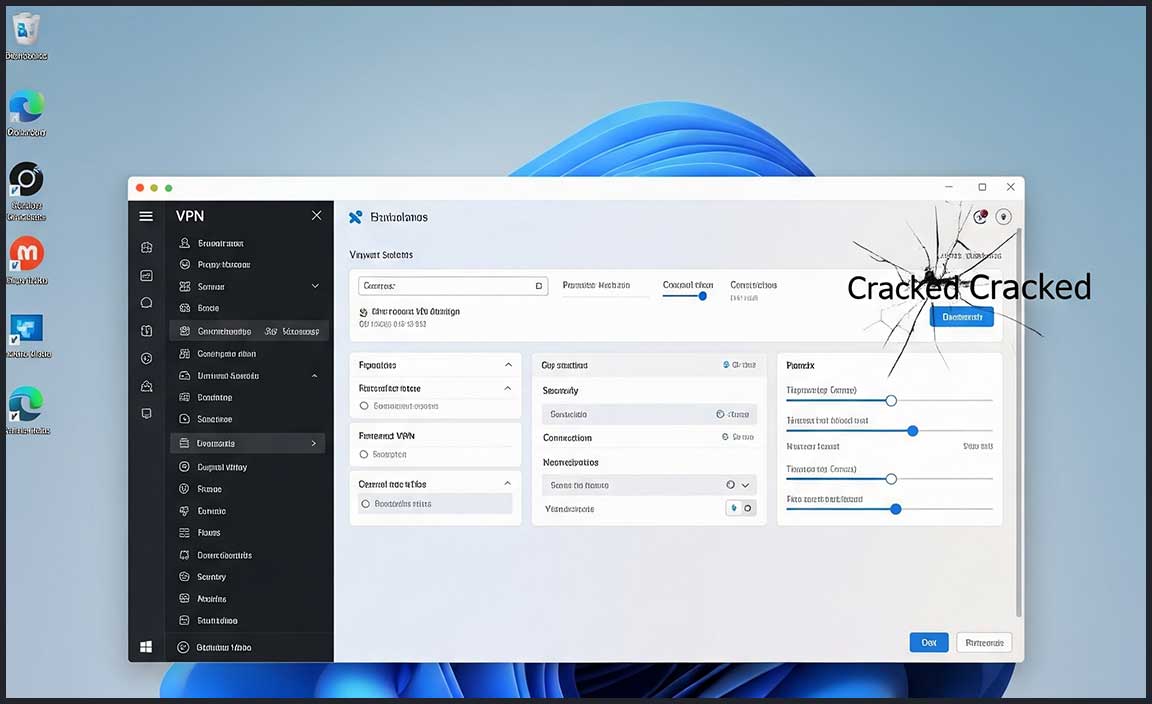
Task: Collapse the second header in the left settings panel
Action: (x=508, y=388)
